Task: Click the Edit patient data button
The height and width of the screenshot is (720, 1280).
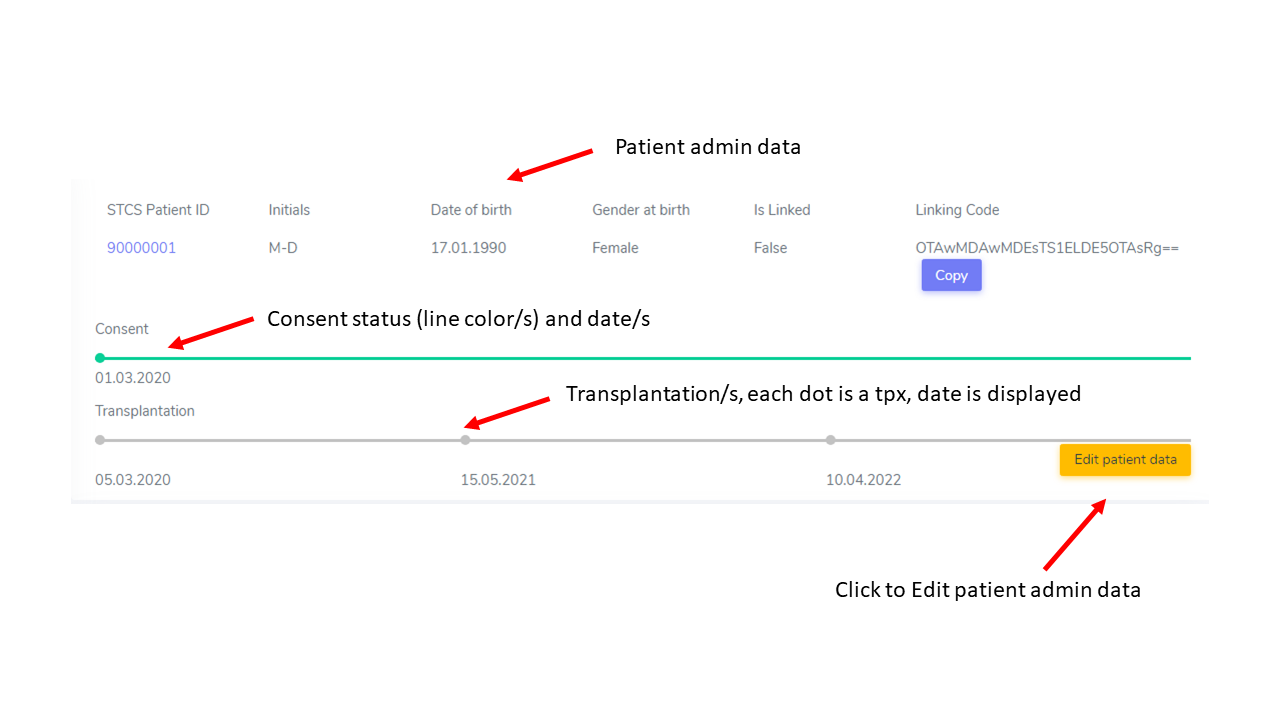Action: [x=1125, y=460]
